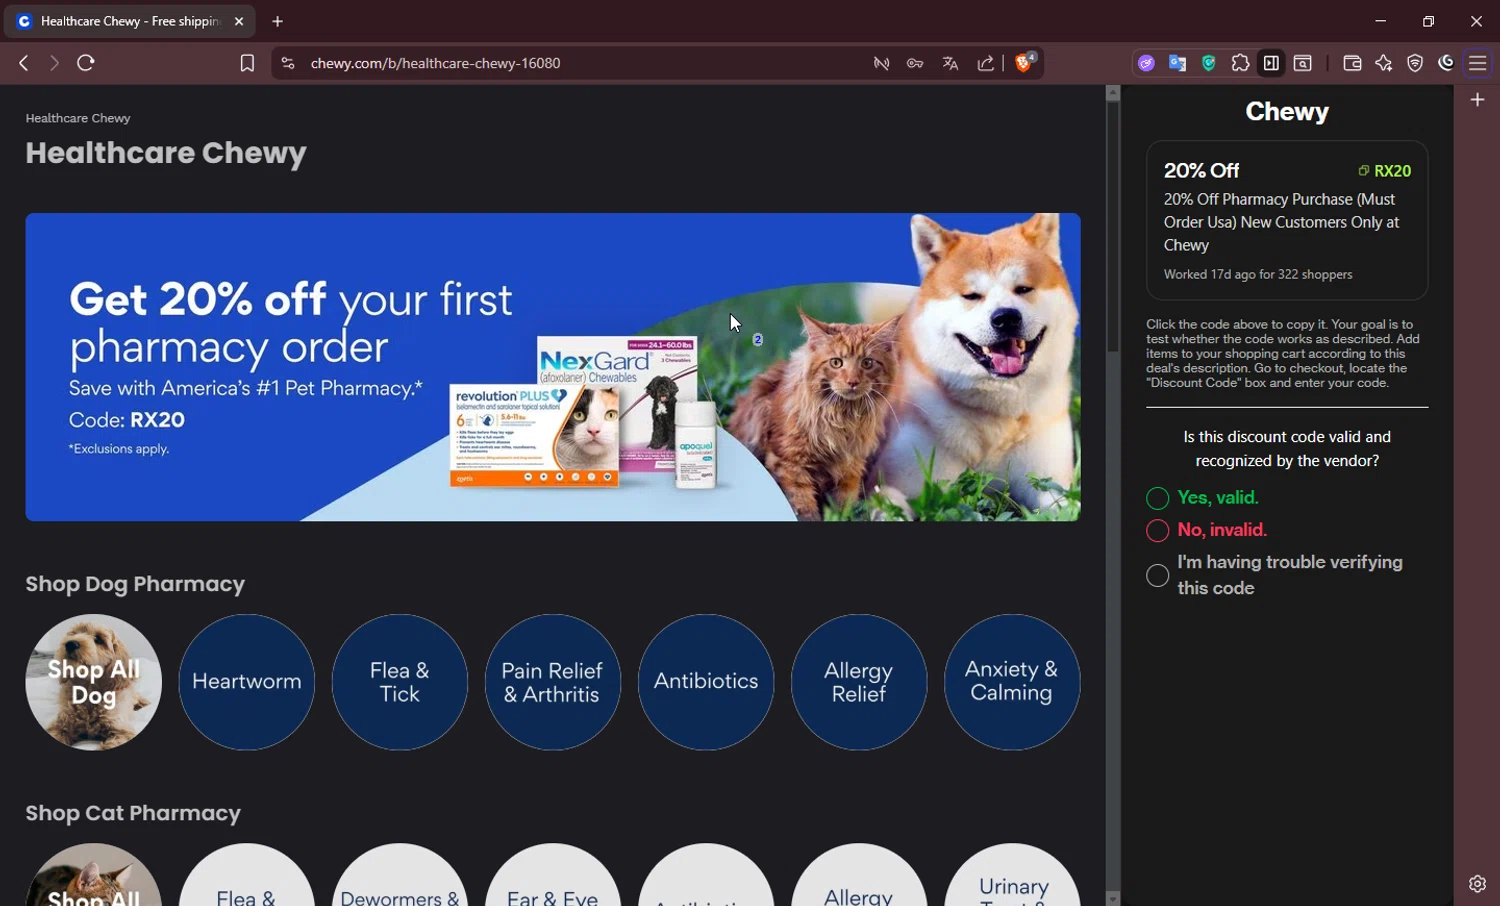
Task: Click the 20% Off deal title
Action: tap(1201, 170)
